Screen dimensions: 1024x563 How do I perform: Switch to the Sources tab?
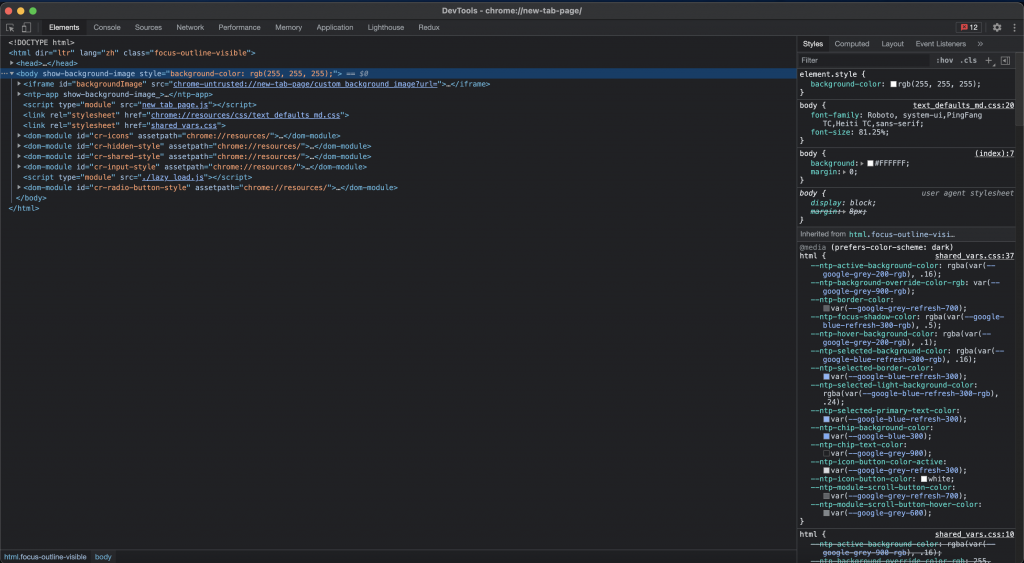point(148,27)
